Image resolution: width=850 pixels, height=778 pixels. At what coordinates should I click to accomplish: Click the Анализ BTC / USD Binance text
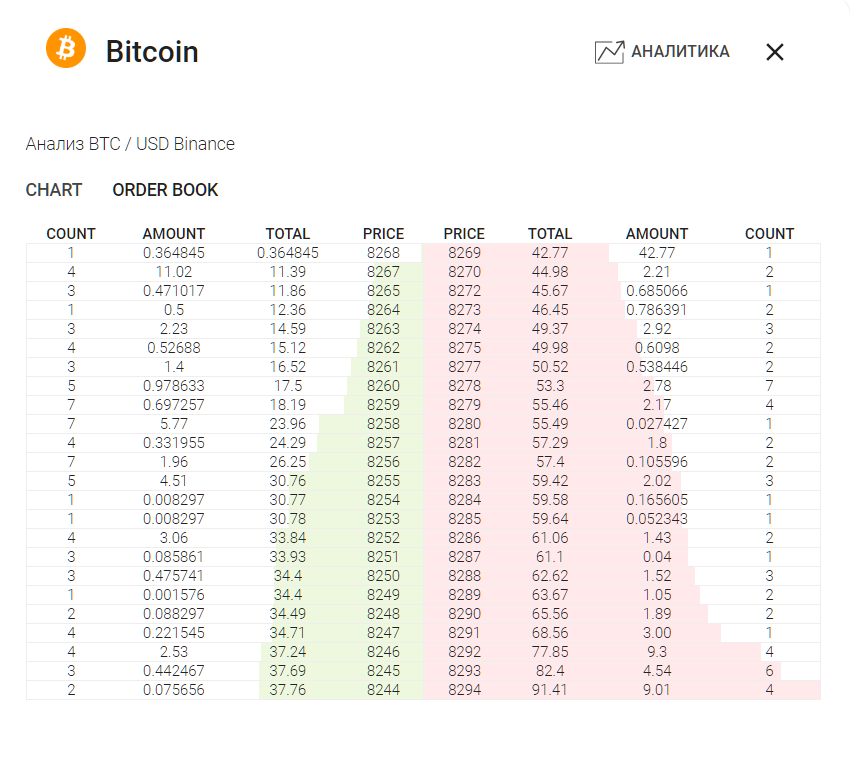pos(130,144)
